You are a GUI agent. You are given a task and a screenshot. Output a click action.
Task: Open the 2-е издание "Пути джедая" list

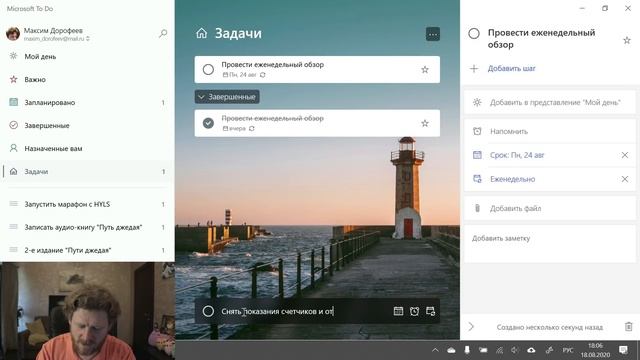pyautogui.click(x=88, y=250)
